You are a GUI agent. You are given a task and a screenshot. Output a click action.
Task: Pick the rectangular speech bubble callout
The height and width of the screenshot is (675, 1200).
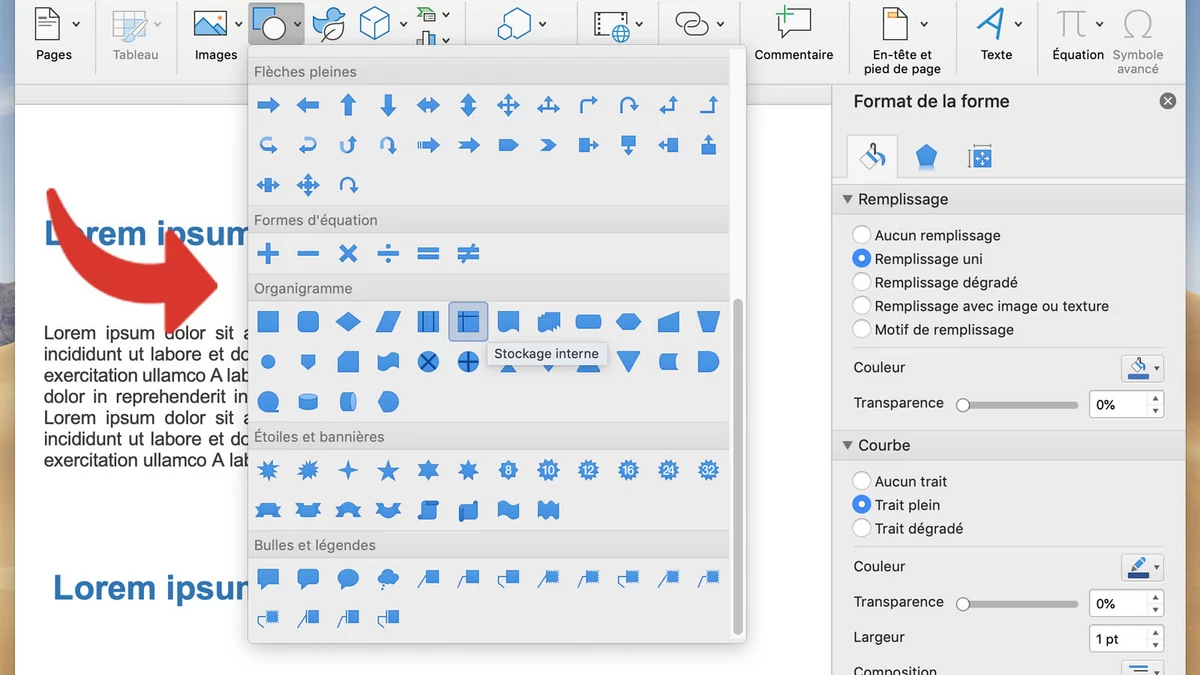click(268, 579)
